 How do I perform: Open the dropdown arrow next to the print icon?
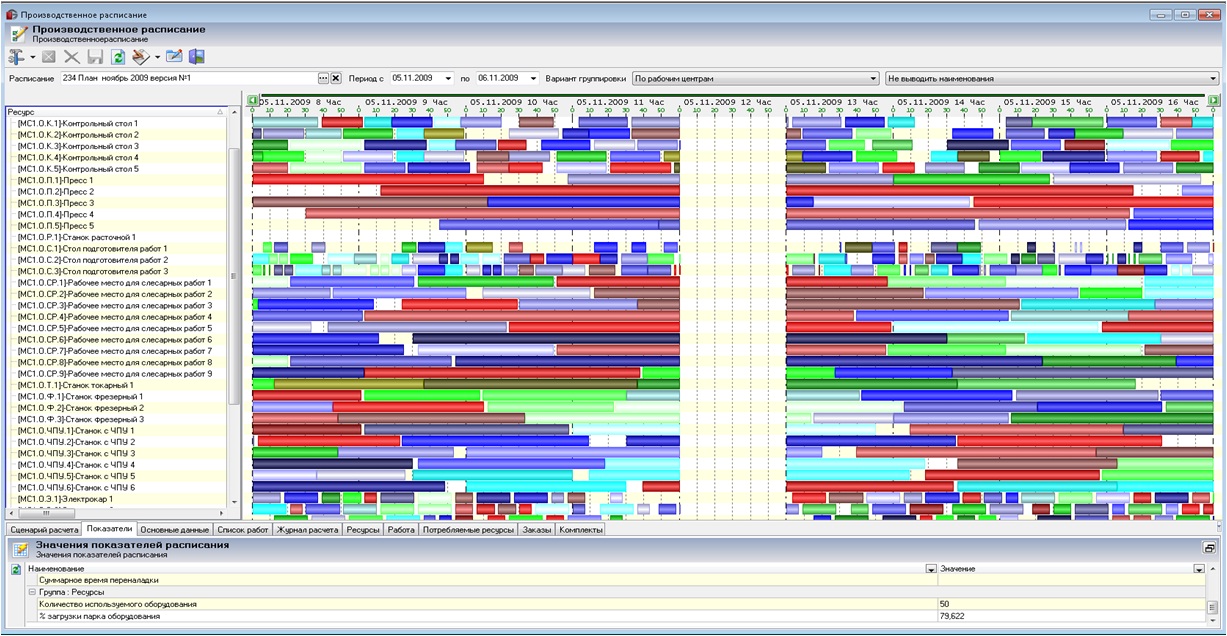[157, 57]
